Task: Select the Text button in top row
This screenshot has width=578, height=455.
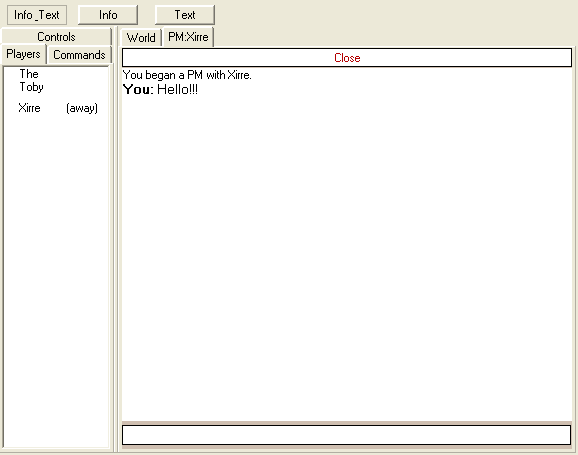Action: coord(185,15)
